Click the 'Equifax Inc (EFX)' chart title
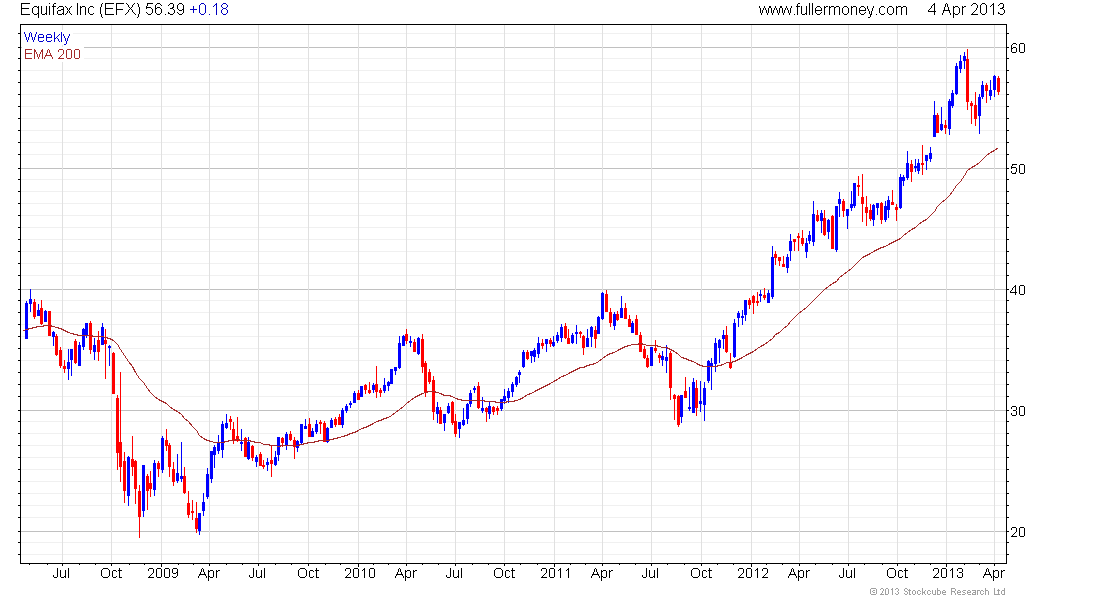Viewport: 1100px width, 600px height. tap(80, 10)
